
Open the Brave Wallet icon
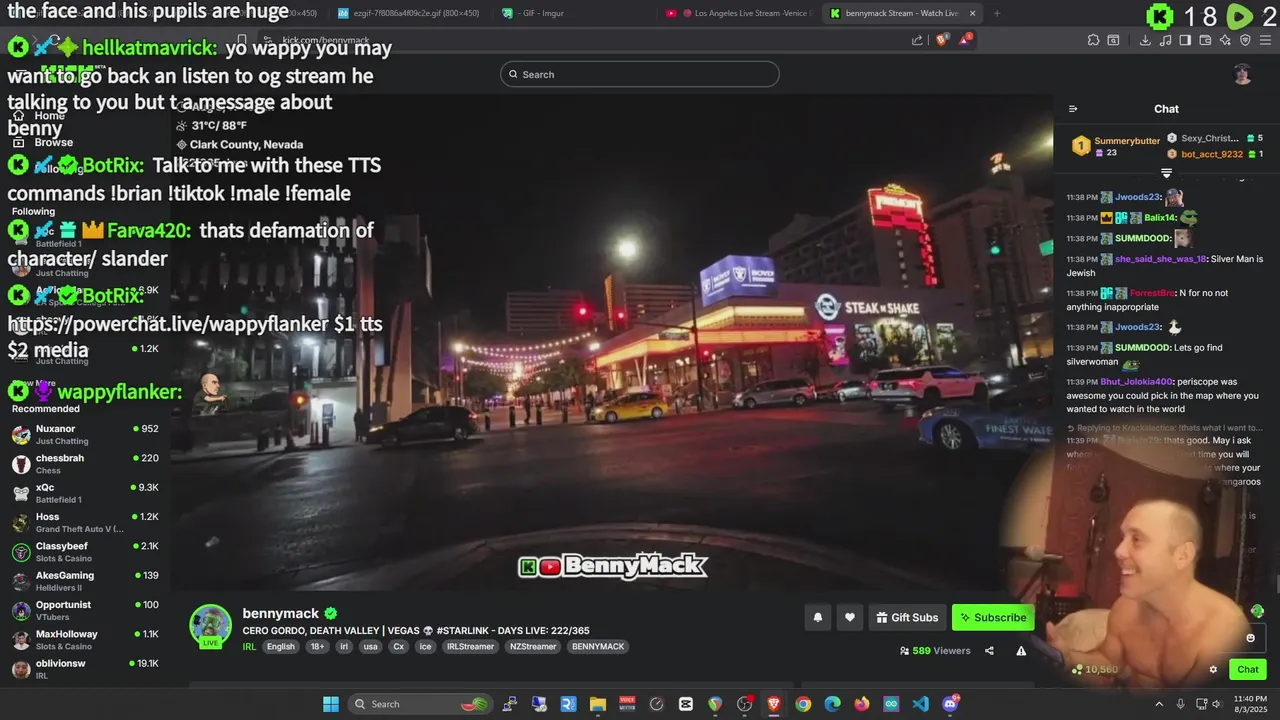point(1205,40)
